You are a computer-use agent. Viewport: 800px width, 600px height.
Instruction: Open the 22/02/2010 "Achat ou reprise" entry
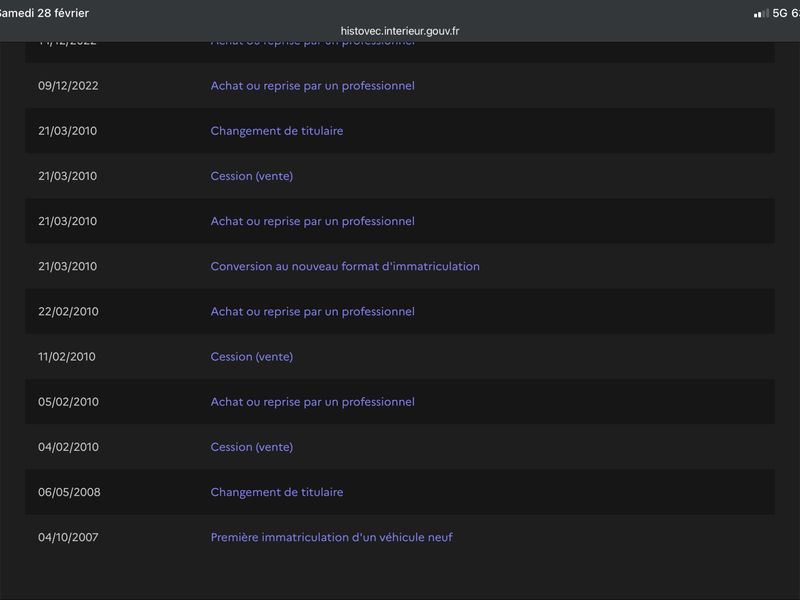pos(312,311)
